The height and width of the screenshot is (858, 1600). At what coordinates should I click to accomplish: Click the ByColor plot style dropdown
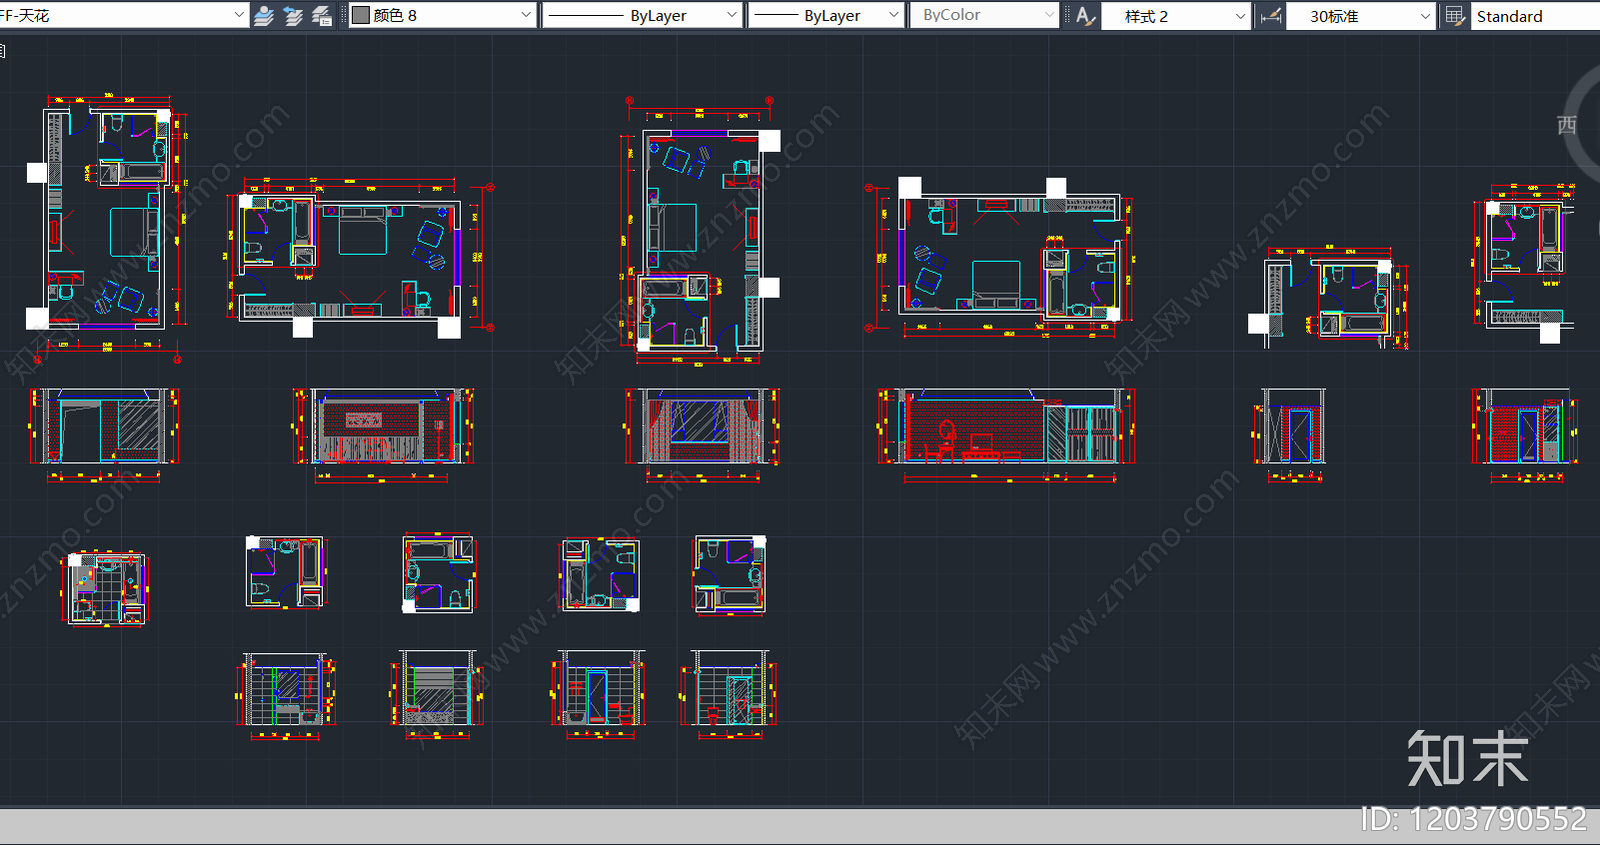tap(983, 16)
